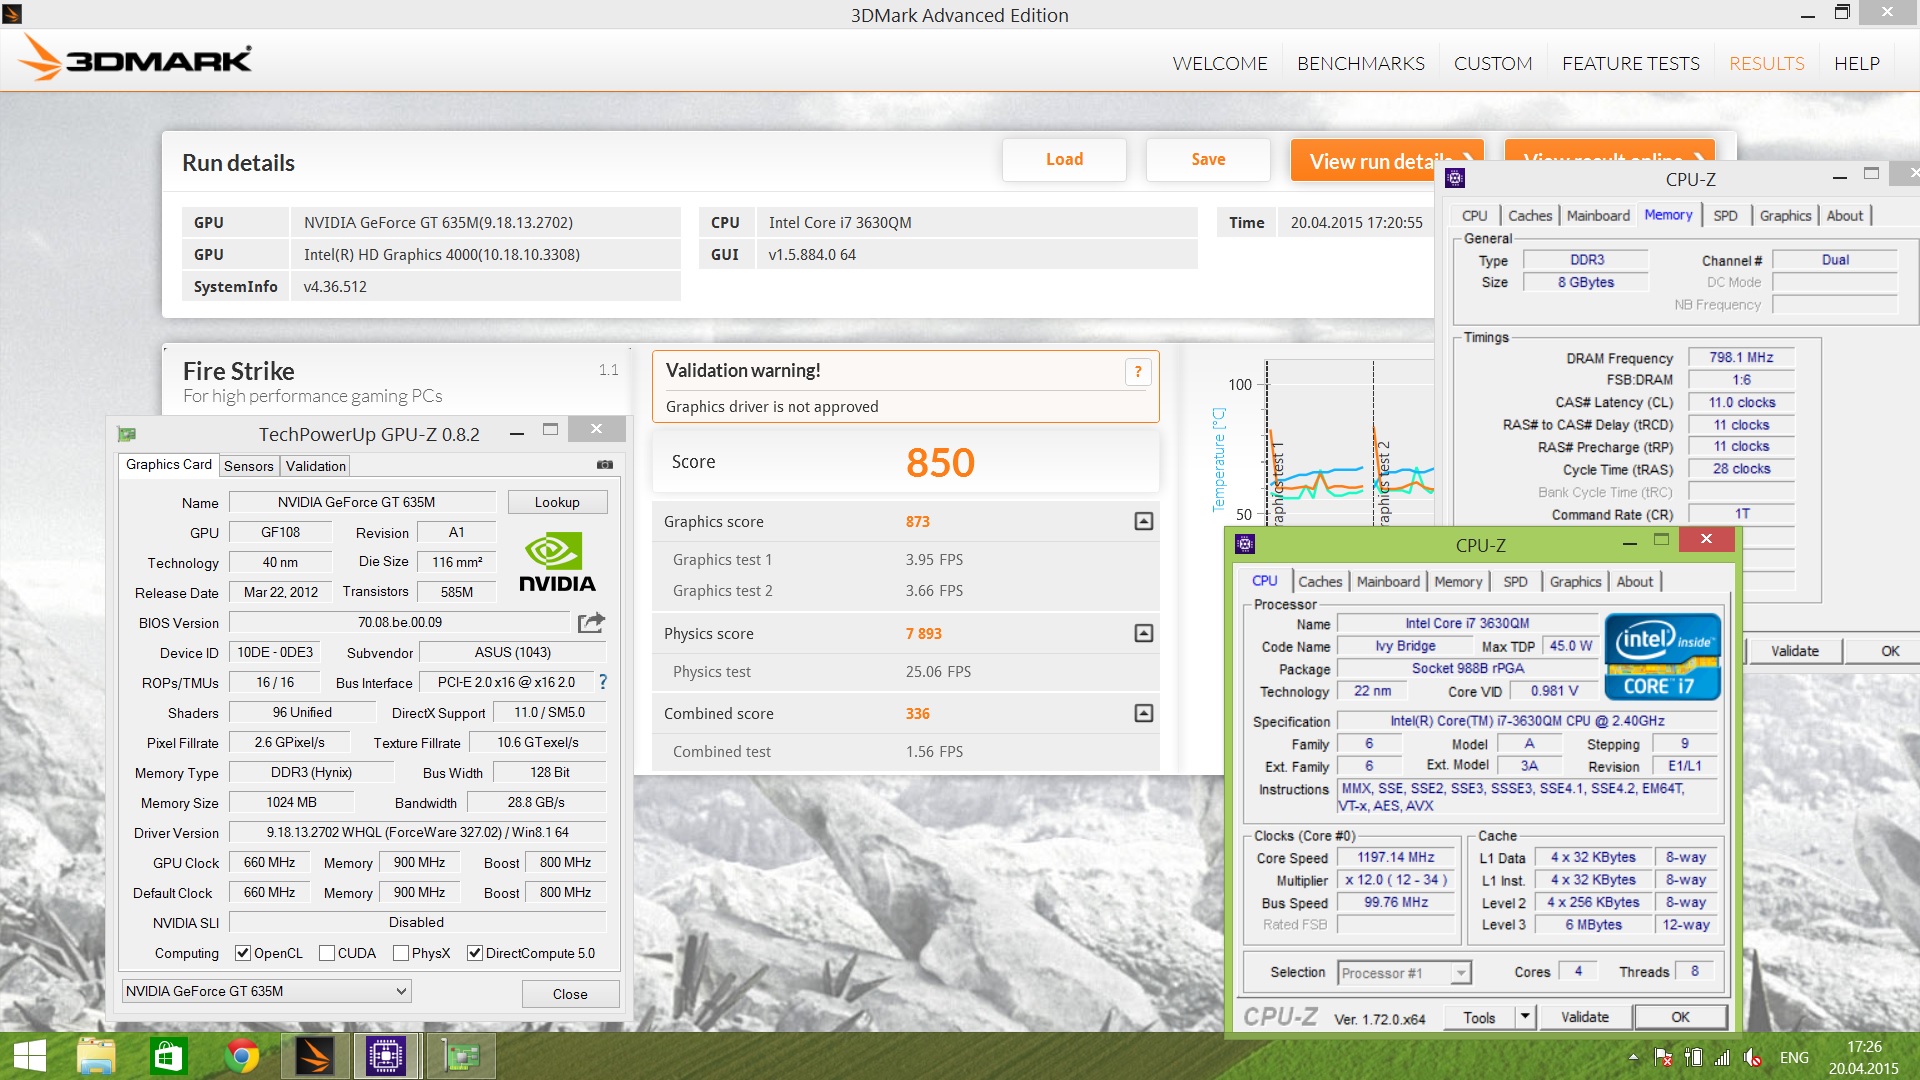The height and width of the screenshot is (1080, 1920).
Task: Switch to Mainboard tab in front CPU-Z
Action: 1388,581
